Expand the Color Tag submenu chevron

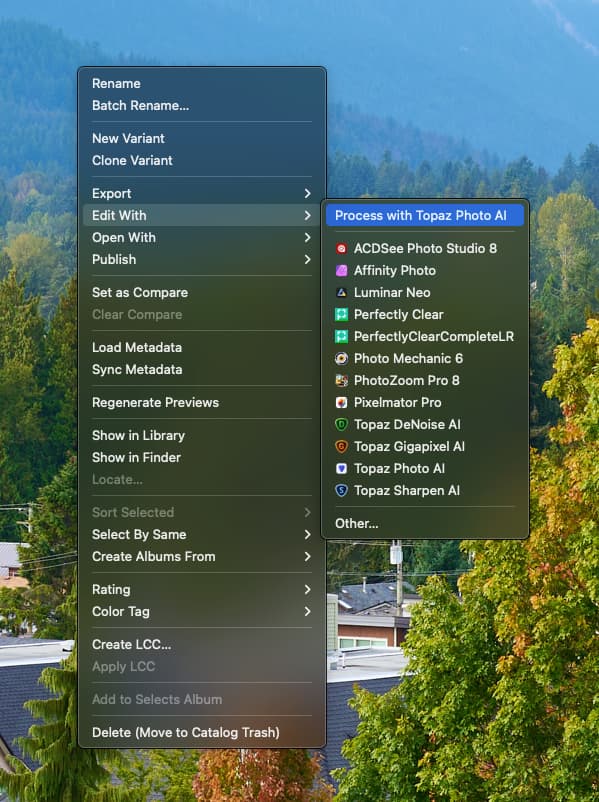[x=307, y=612]
